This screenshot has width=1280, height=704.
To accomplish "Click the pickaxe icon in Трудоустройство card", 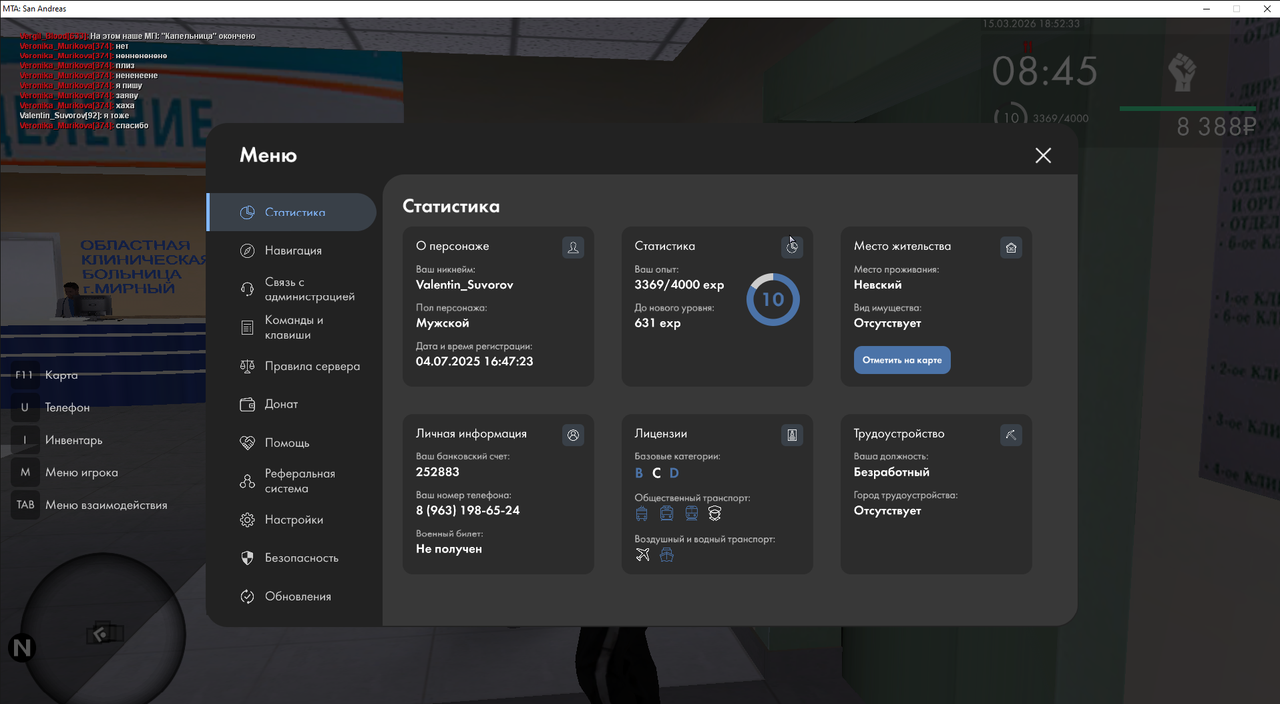I will tap(1011, 435).
